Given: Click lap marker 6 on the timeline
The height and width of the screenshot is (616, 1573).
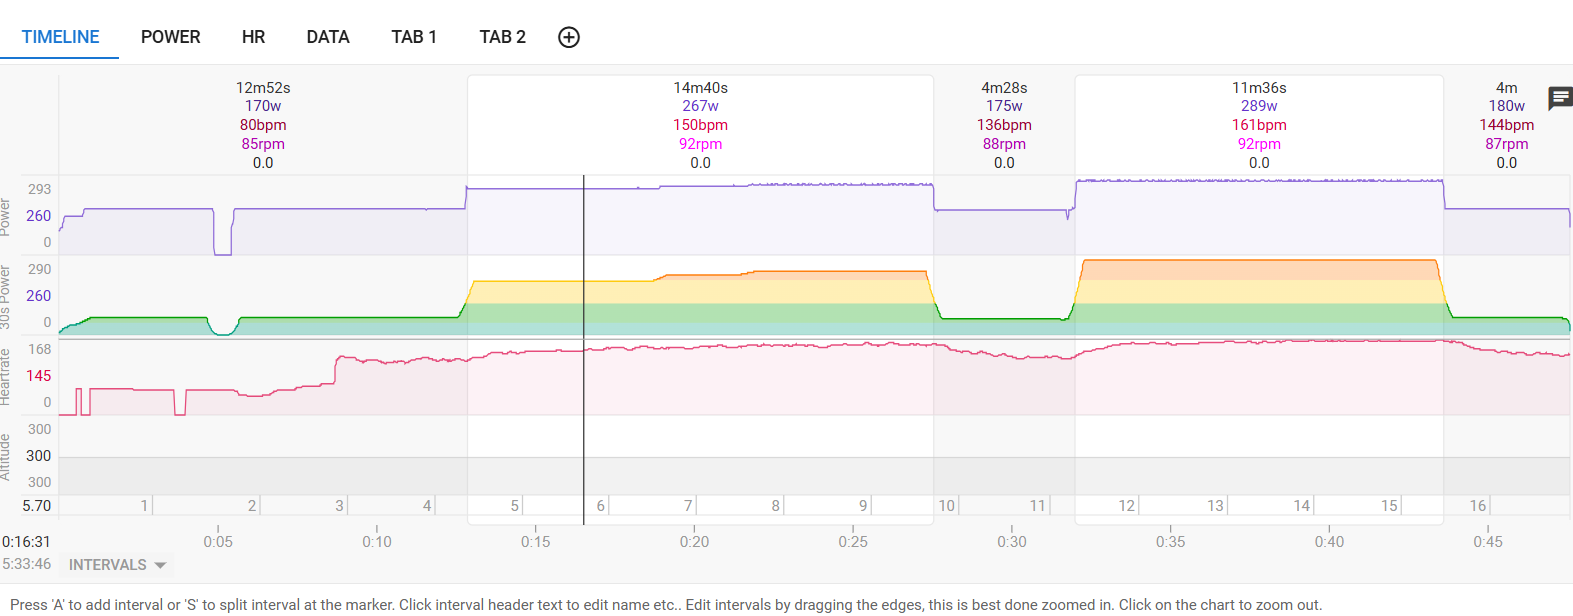Looking at the screenshot, I should 601,506.
